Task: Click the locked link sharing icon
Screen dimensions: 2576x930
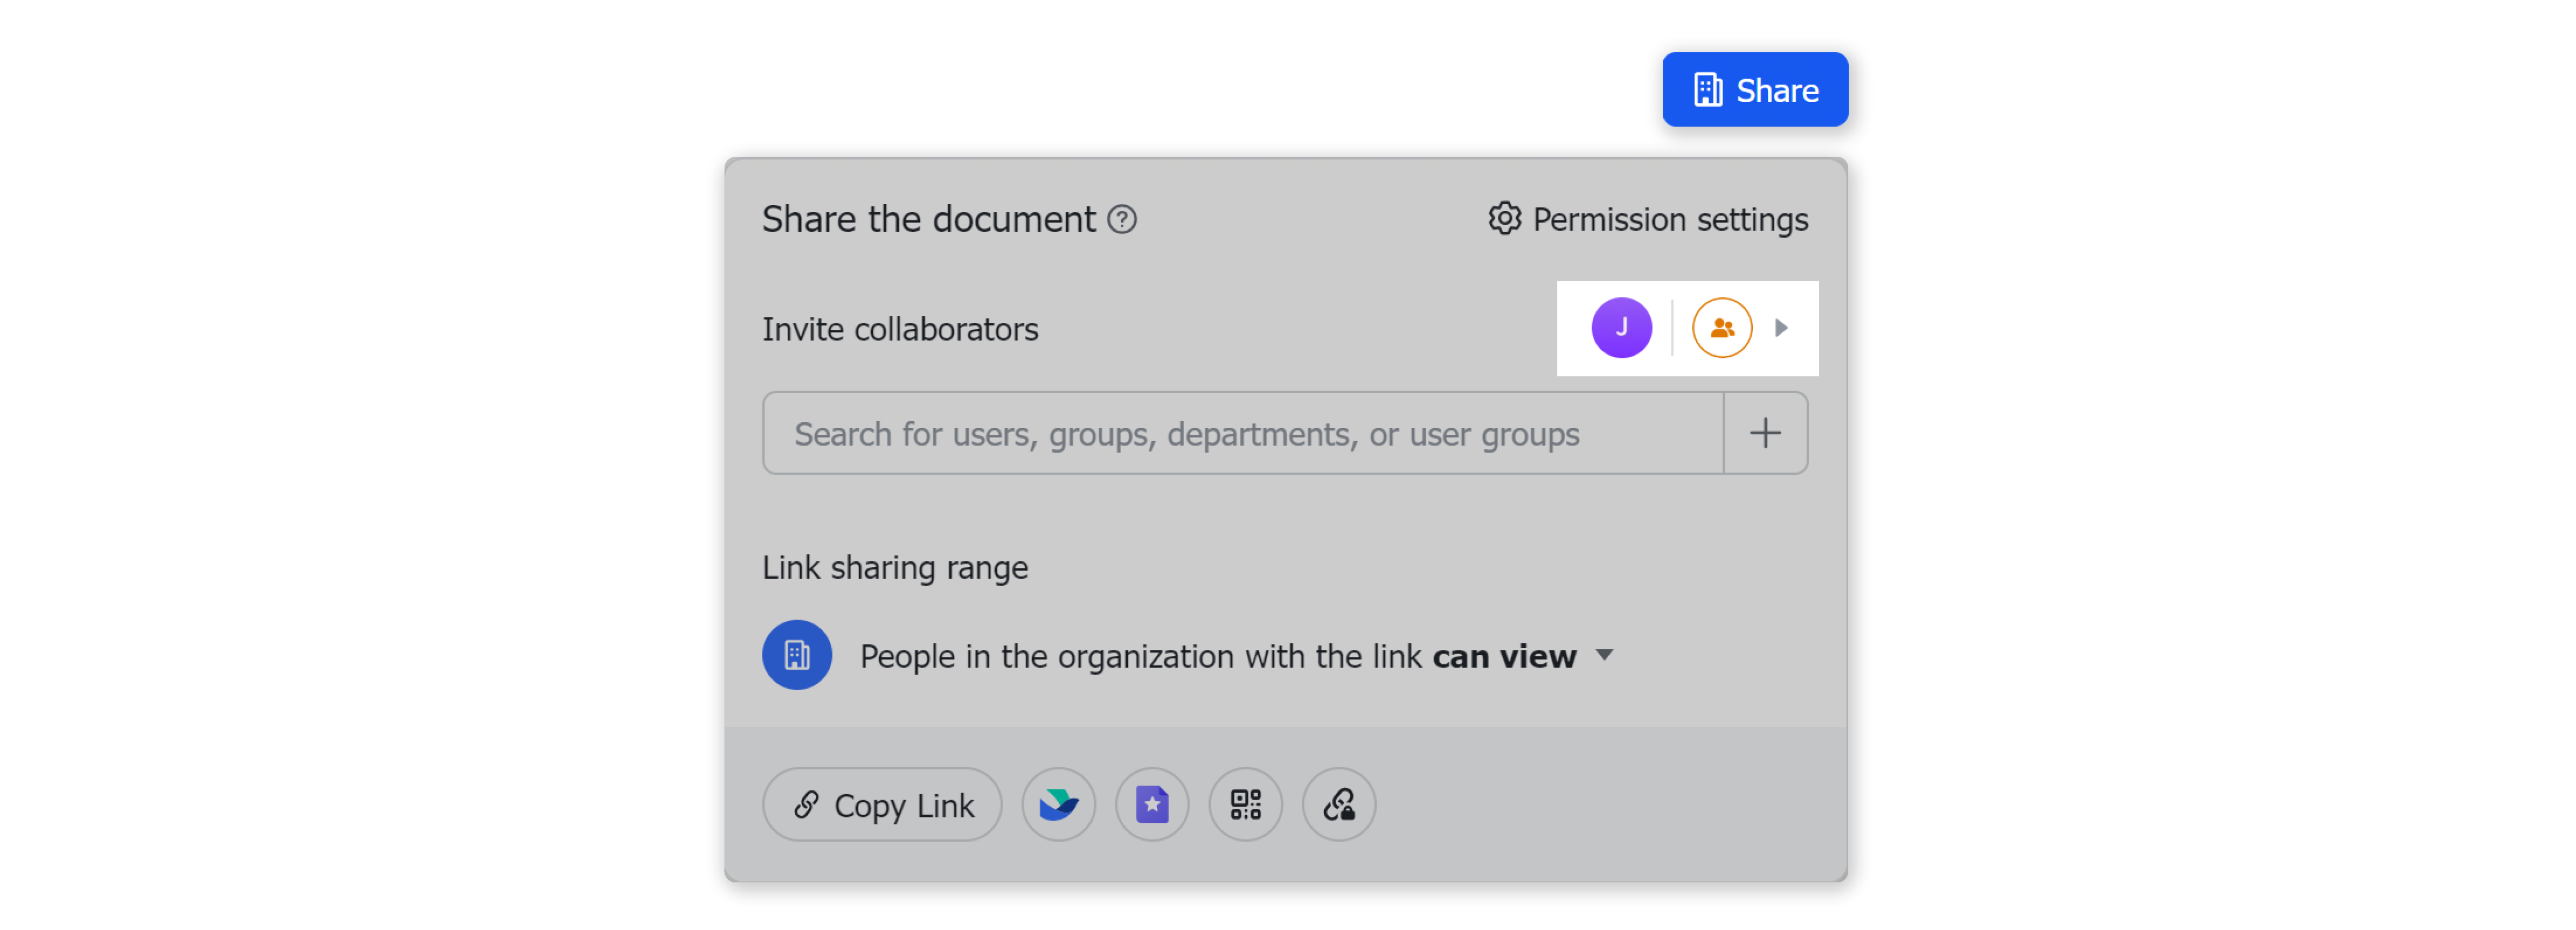Action: coord(1339,804)
